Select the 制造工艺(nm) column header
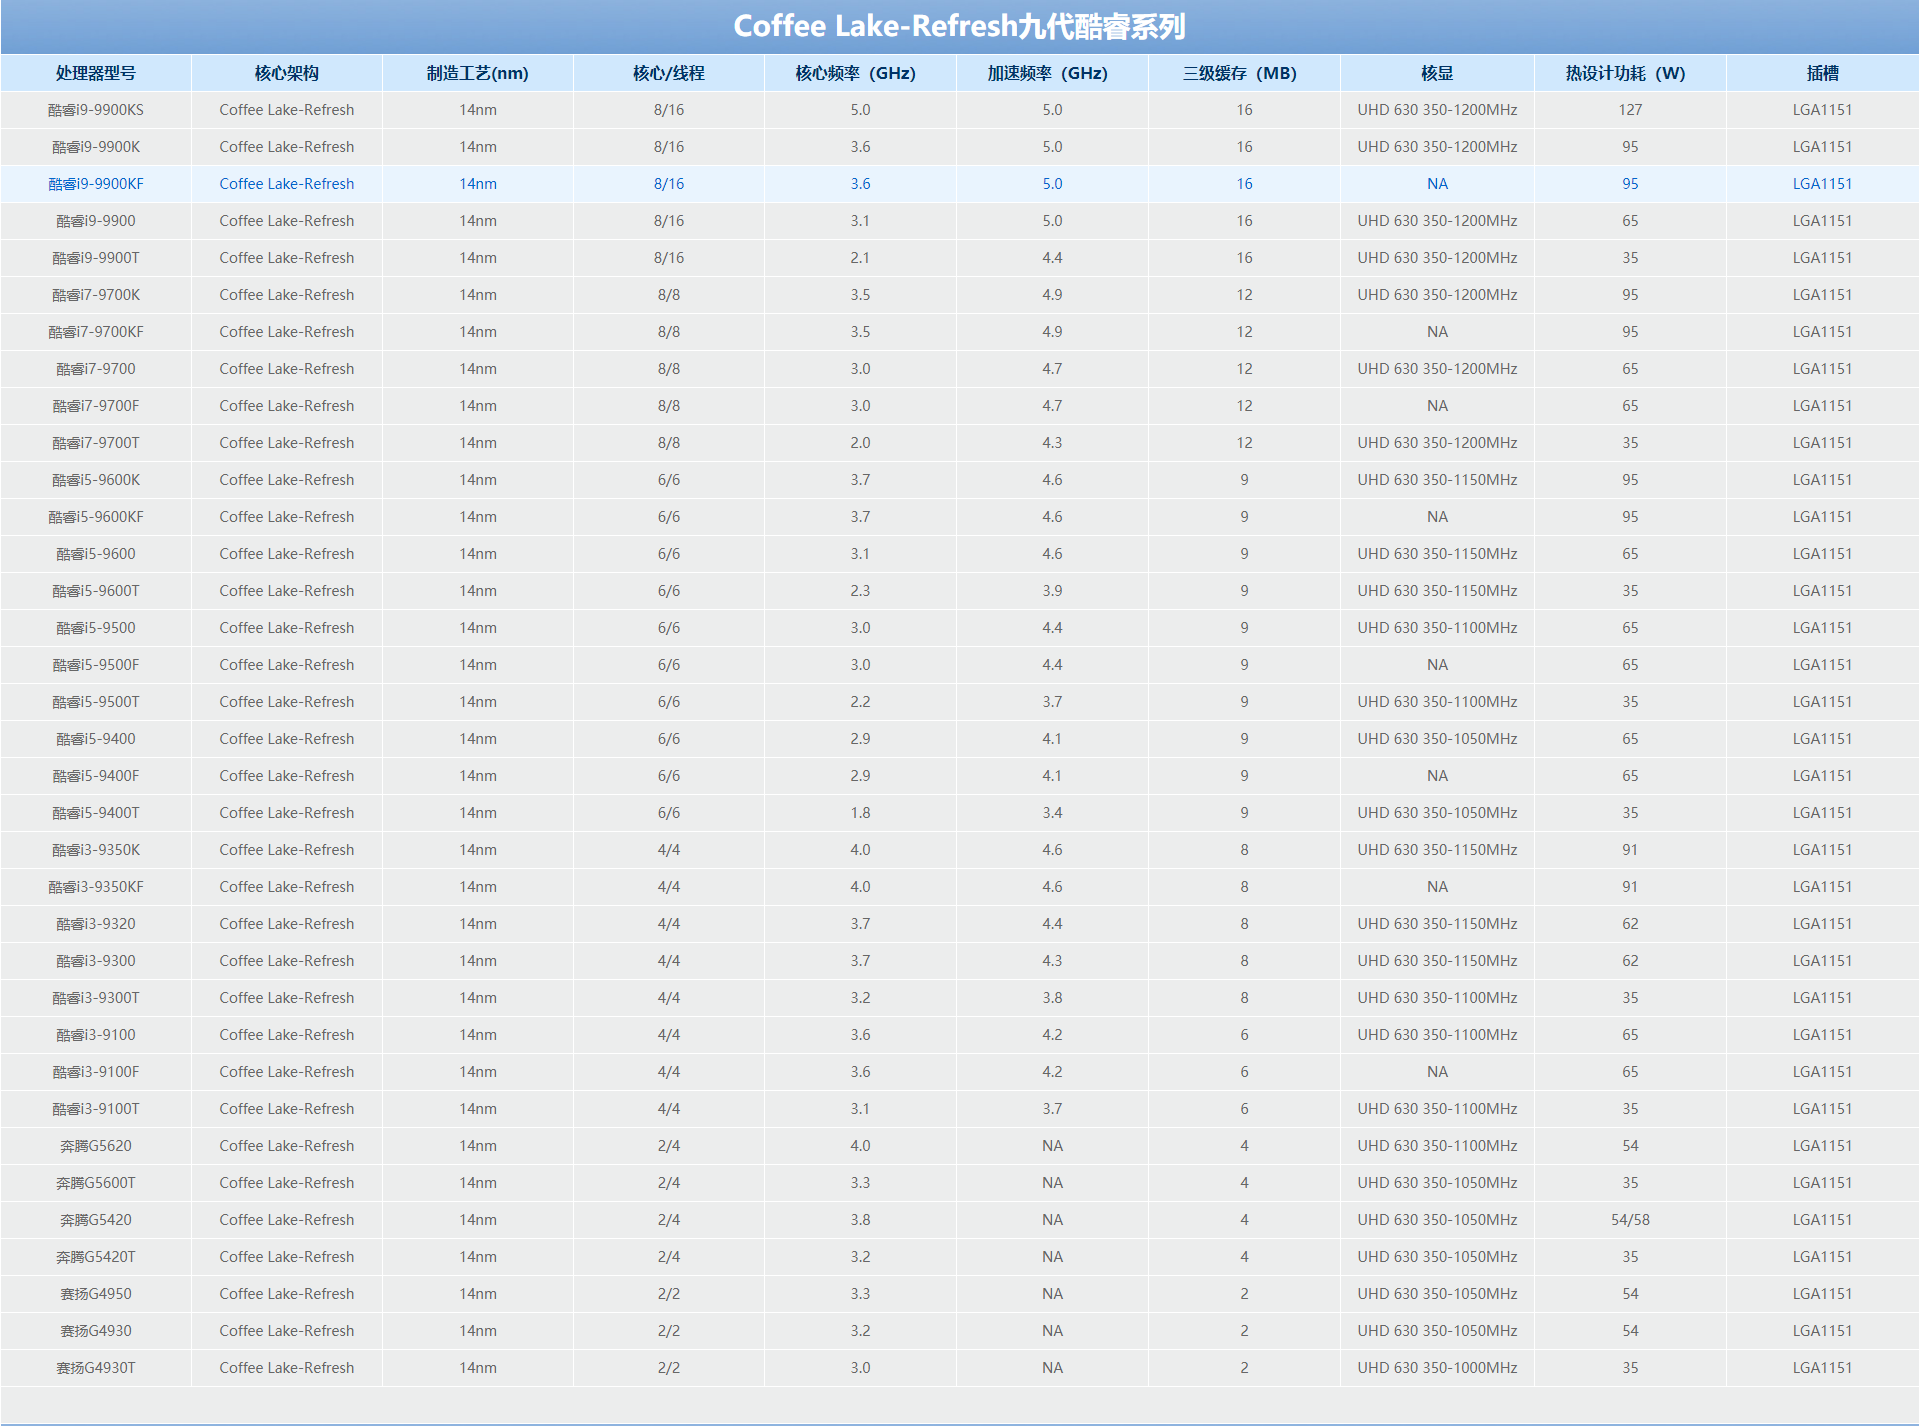The height and width of the screenshot is (1426, 1920). pyautogui.click(x=472, y=69)
